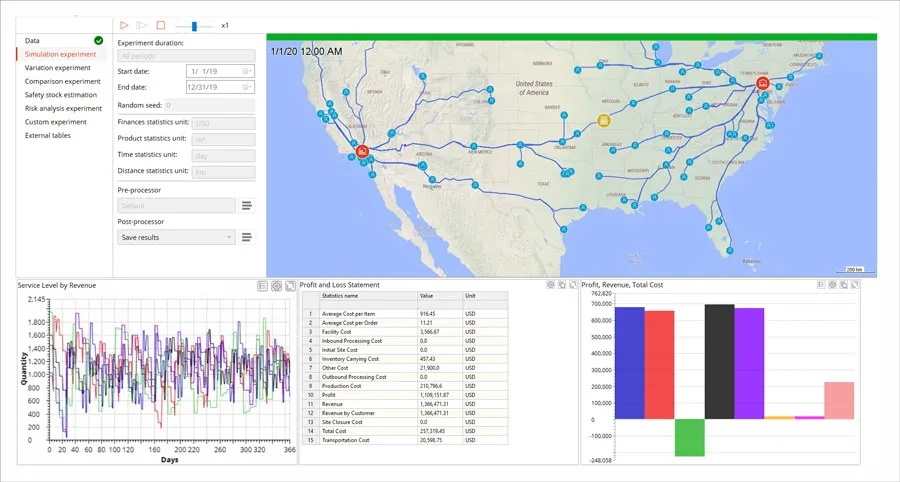900x482 pixels.
Task: Open settings gear of Profit and Loss Statement
Action: tap(550, 285)
